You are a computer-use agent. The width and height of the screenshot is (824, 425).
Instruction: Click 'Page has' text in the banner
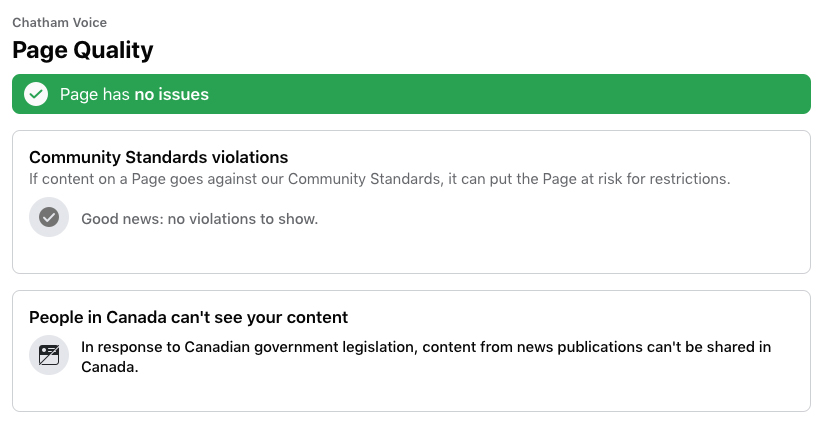point(95,95)
